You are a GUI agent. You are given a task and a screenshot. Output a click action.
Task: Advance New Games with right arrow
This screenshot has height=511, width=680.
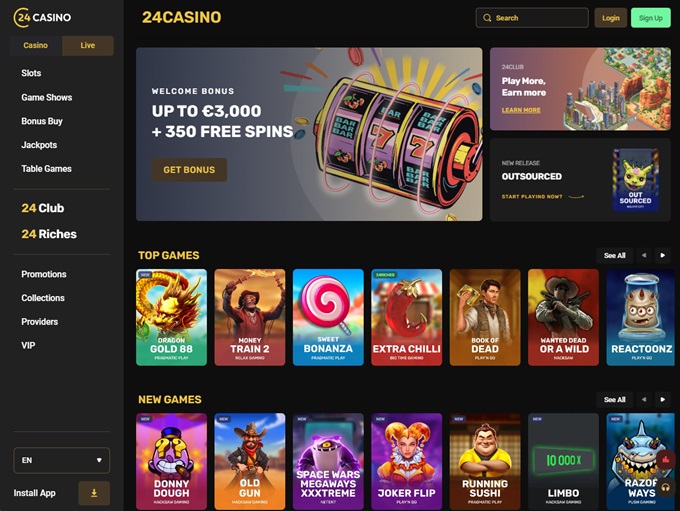tap(662, 400)
